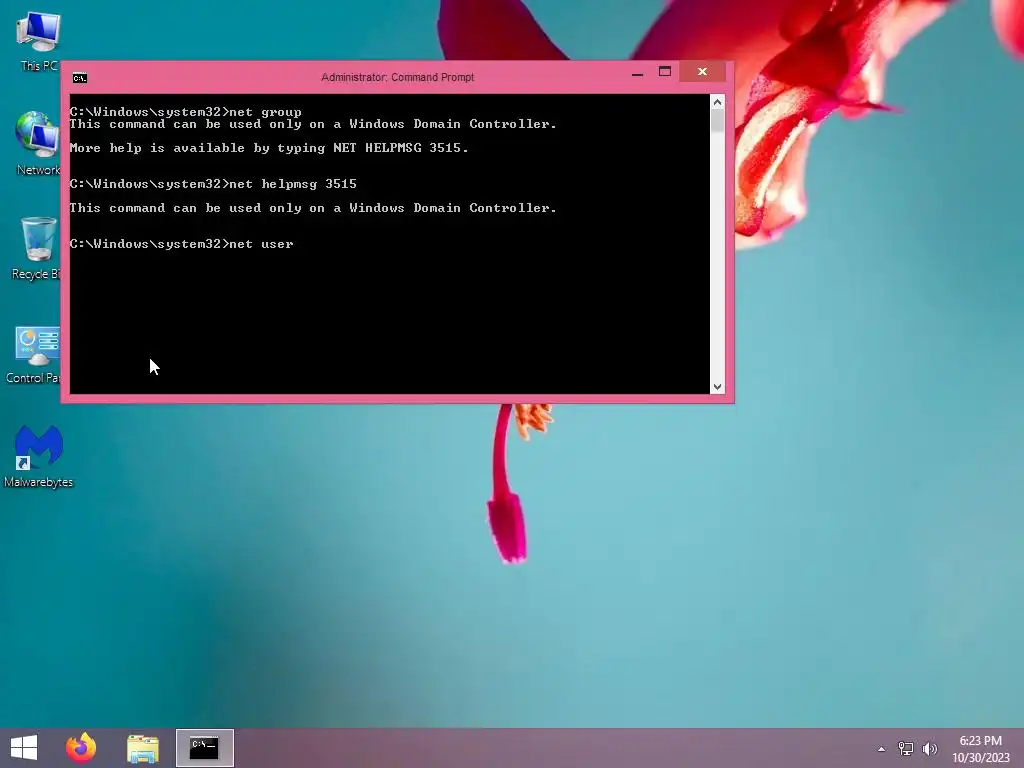The width and height of the screenshot is (1024, 768).
Task: Select the Control Panel desktop icon
Action: [34, 353]
